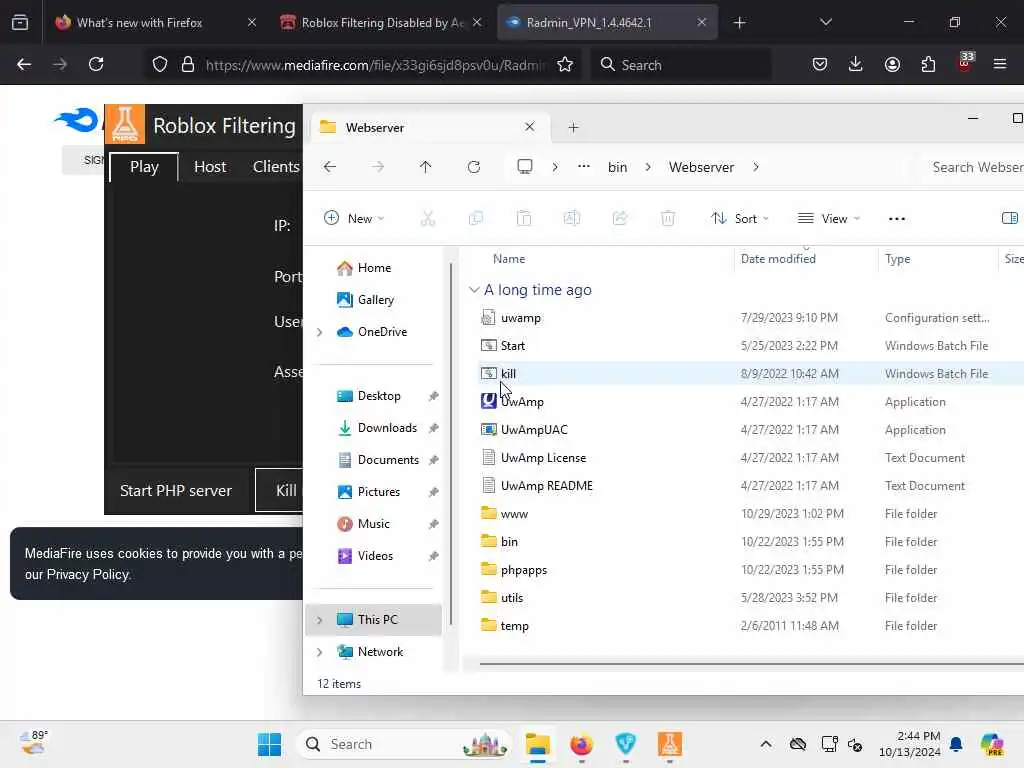Collapse the 'A long time ago' group
This screenshot has height=768, width=1024.
[474, 289]
